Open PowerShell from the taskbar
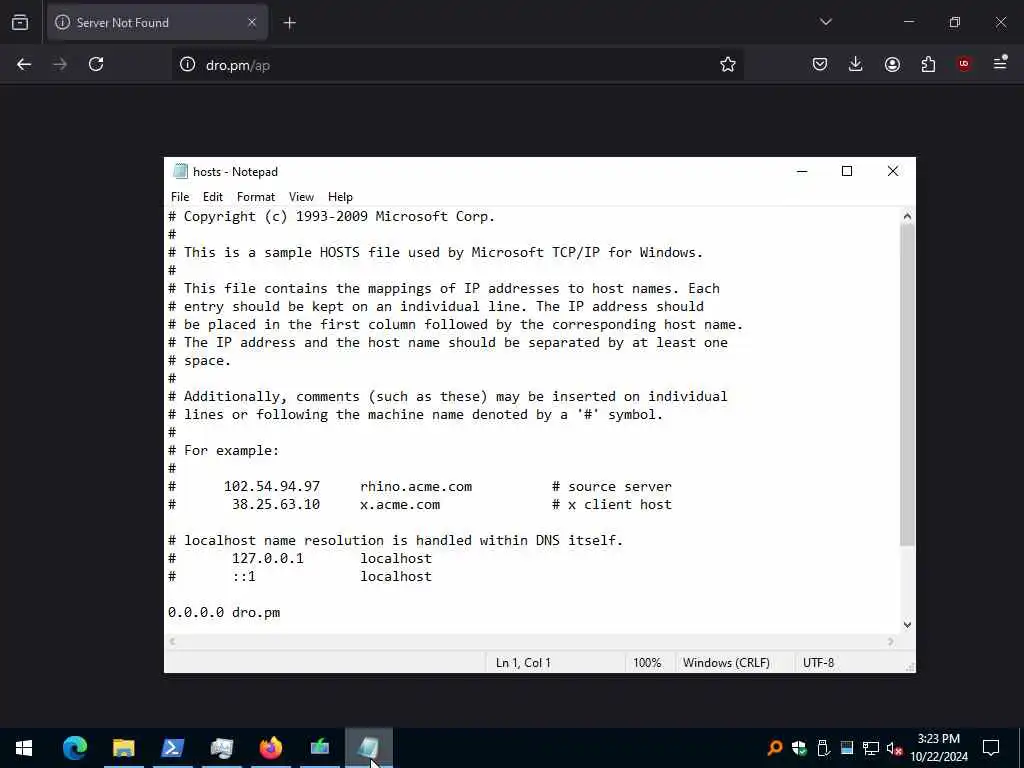The width and height of the screenshot is (1024, 768). tap(172, 748)
